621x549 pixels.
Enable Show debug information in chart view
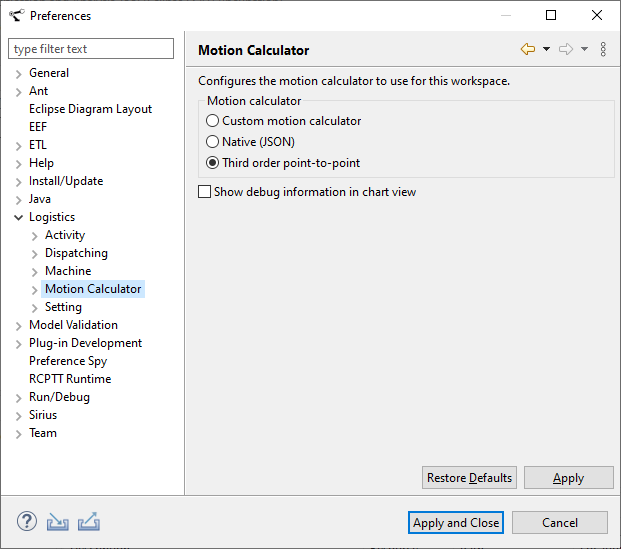coord(205,192)
